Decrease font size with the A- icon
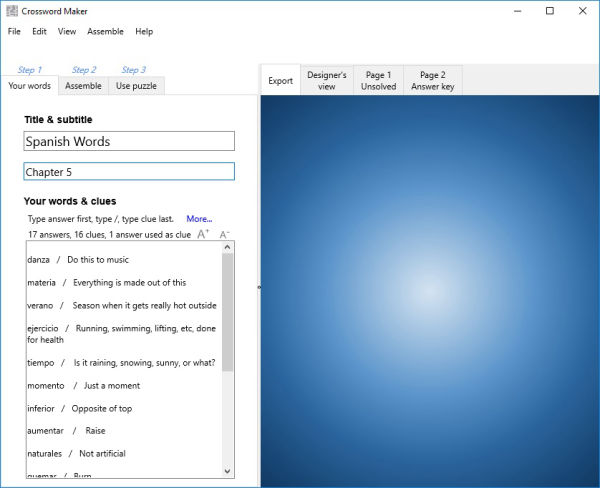This screenshot has width=600, height=488. pos(224,234)
